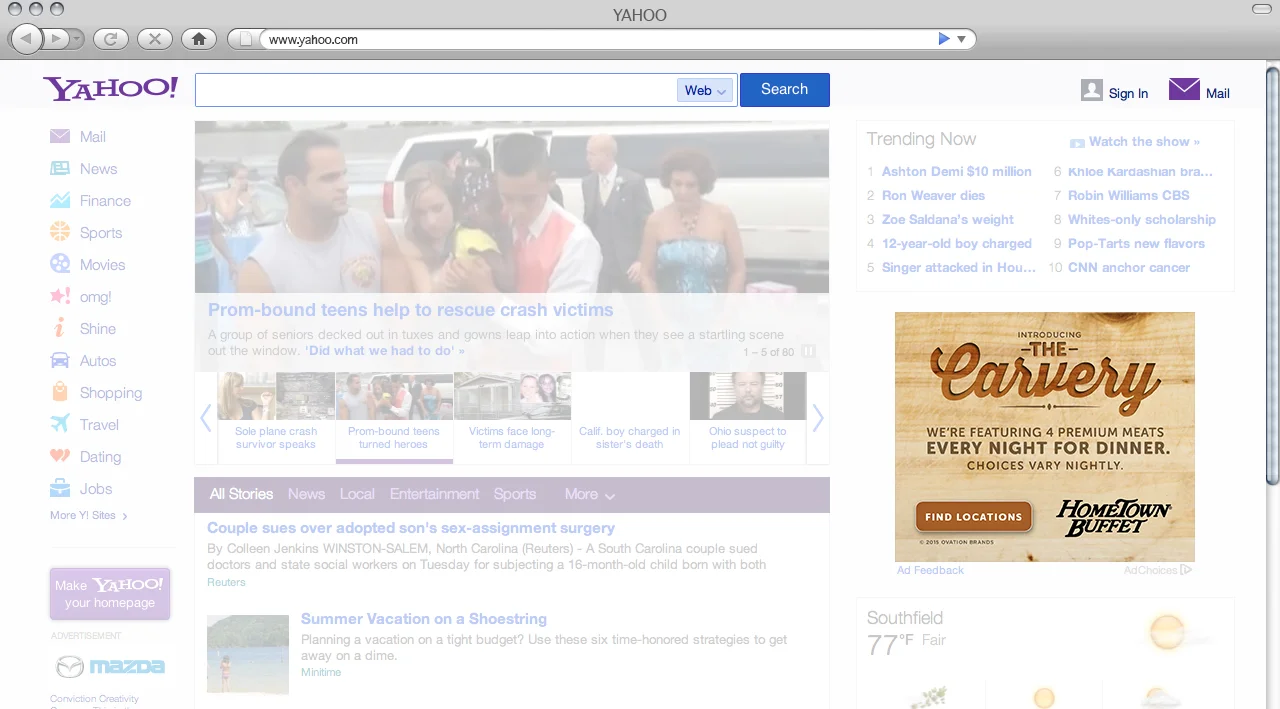Open the Web search type dropdown
The width and height of the screenshot is (1280, 709).
pos(705,90)
